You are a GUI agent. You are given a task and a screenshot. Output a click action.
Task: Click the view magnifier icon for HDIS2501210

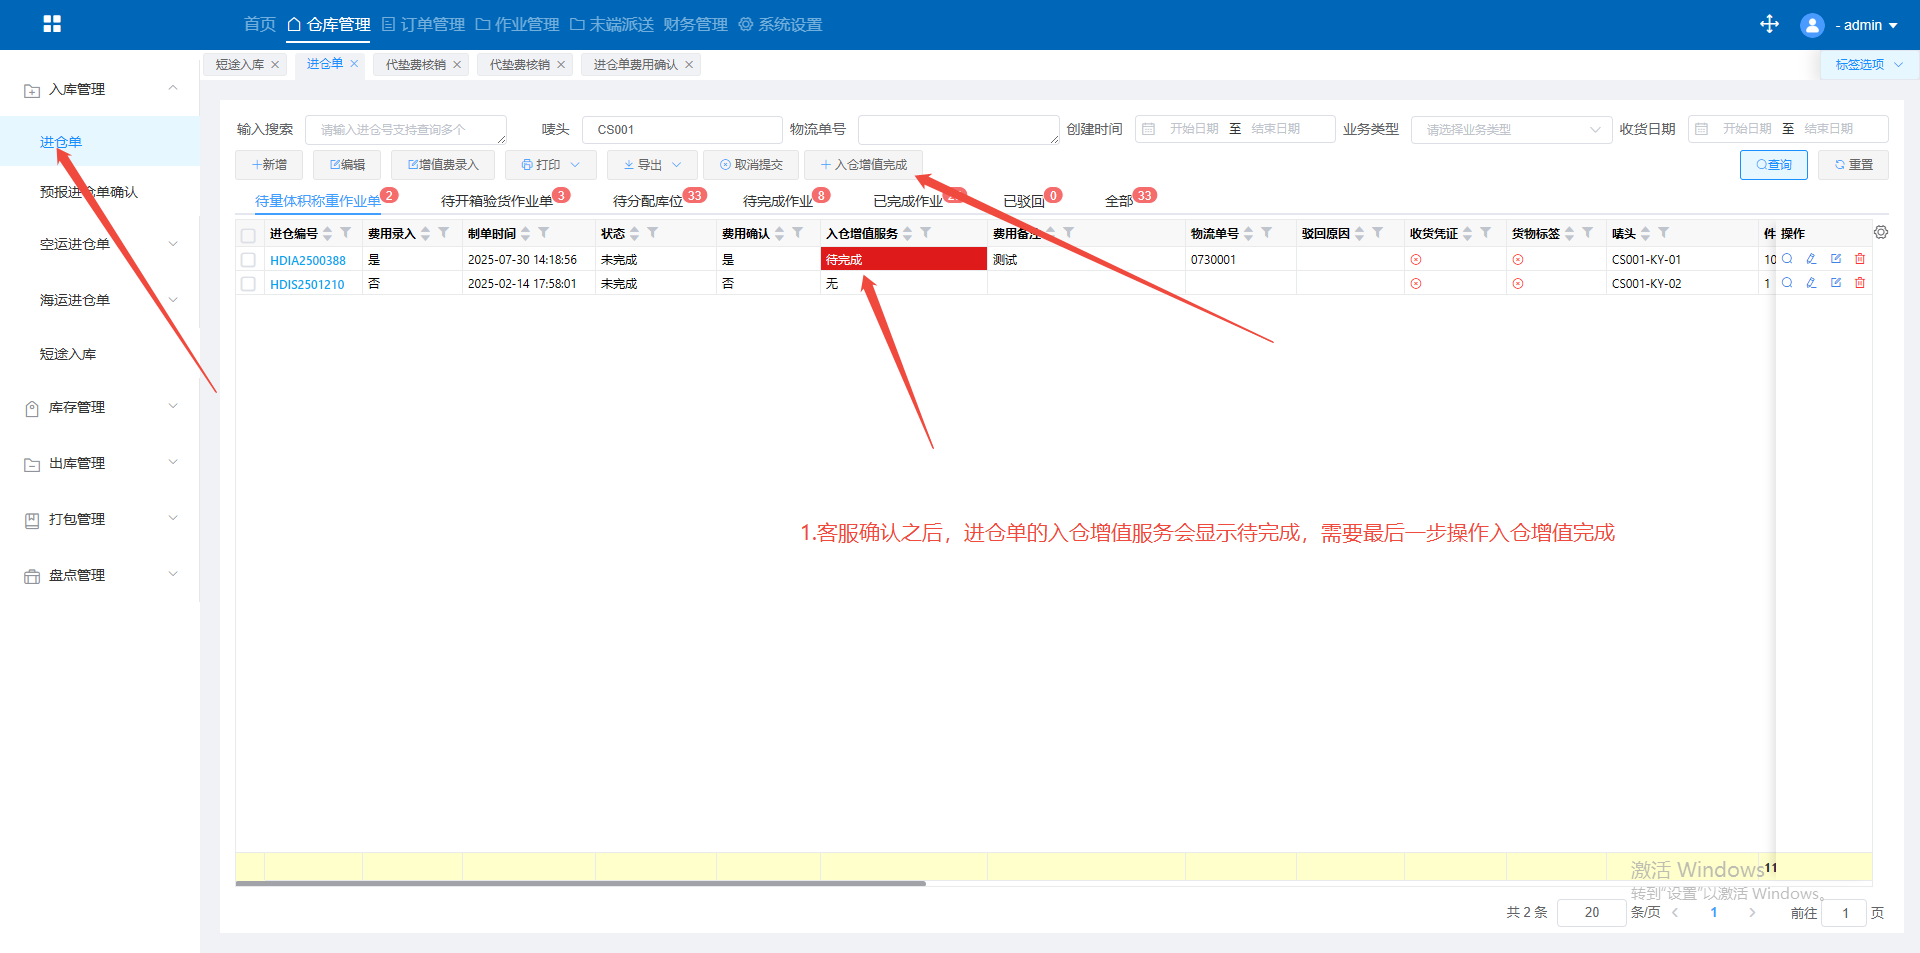click(1787, 283)
